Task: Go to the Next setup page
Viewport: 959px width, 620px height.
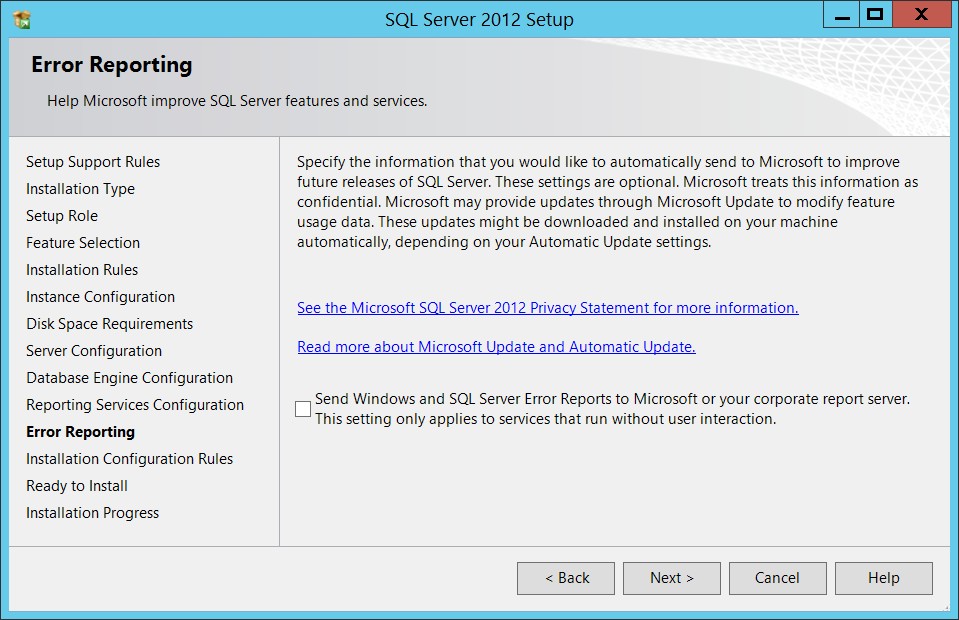Action: [672, 578]
